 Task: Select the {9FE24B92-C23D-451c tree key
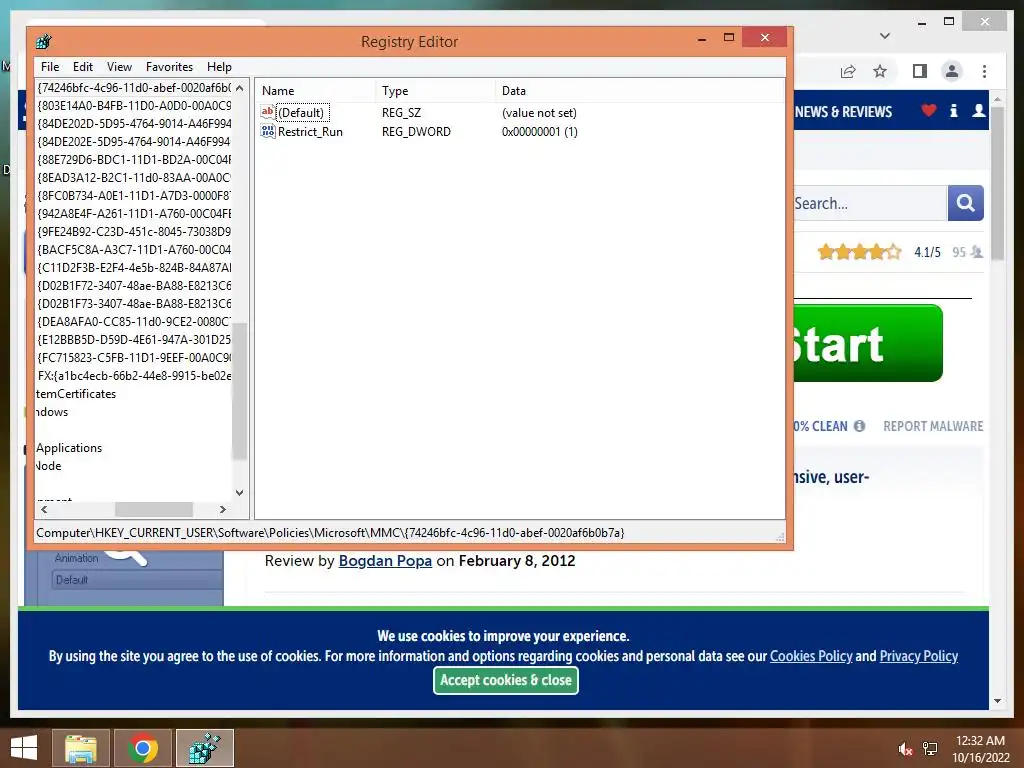pos(134,231)
